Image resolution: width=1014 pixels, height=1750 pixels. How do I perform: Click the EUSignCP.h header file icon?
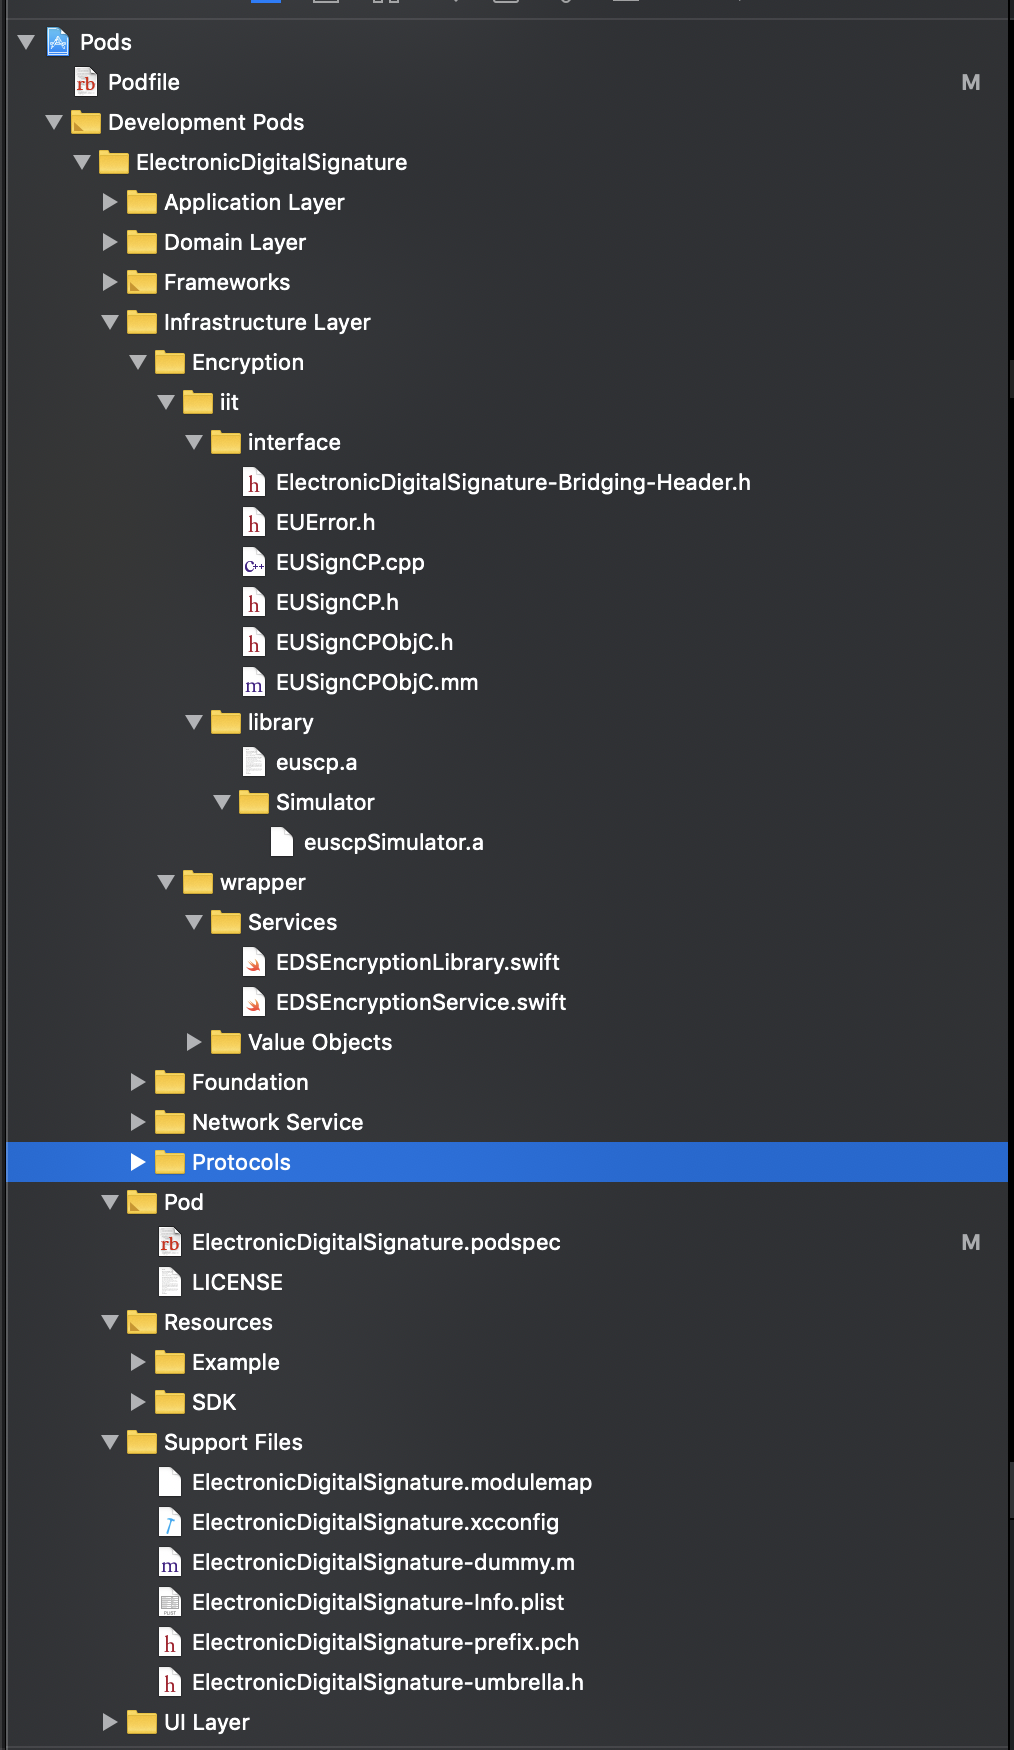[254, 602]
